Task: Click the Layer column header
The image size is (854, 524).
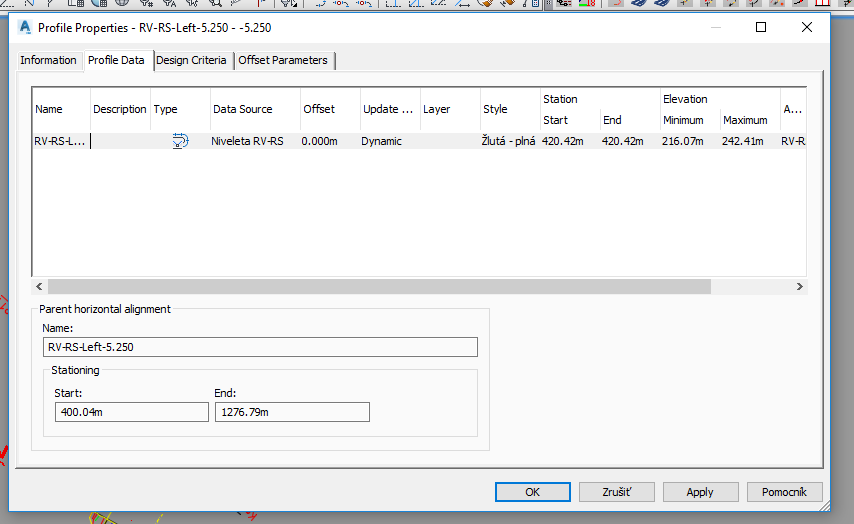Action: [450, 109]
